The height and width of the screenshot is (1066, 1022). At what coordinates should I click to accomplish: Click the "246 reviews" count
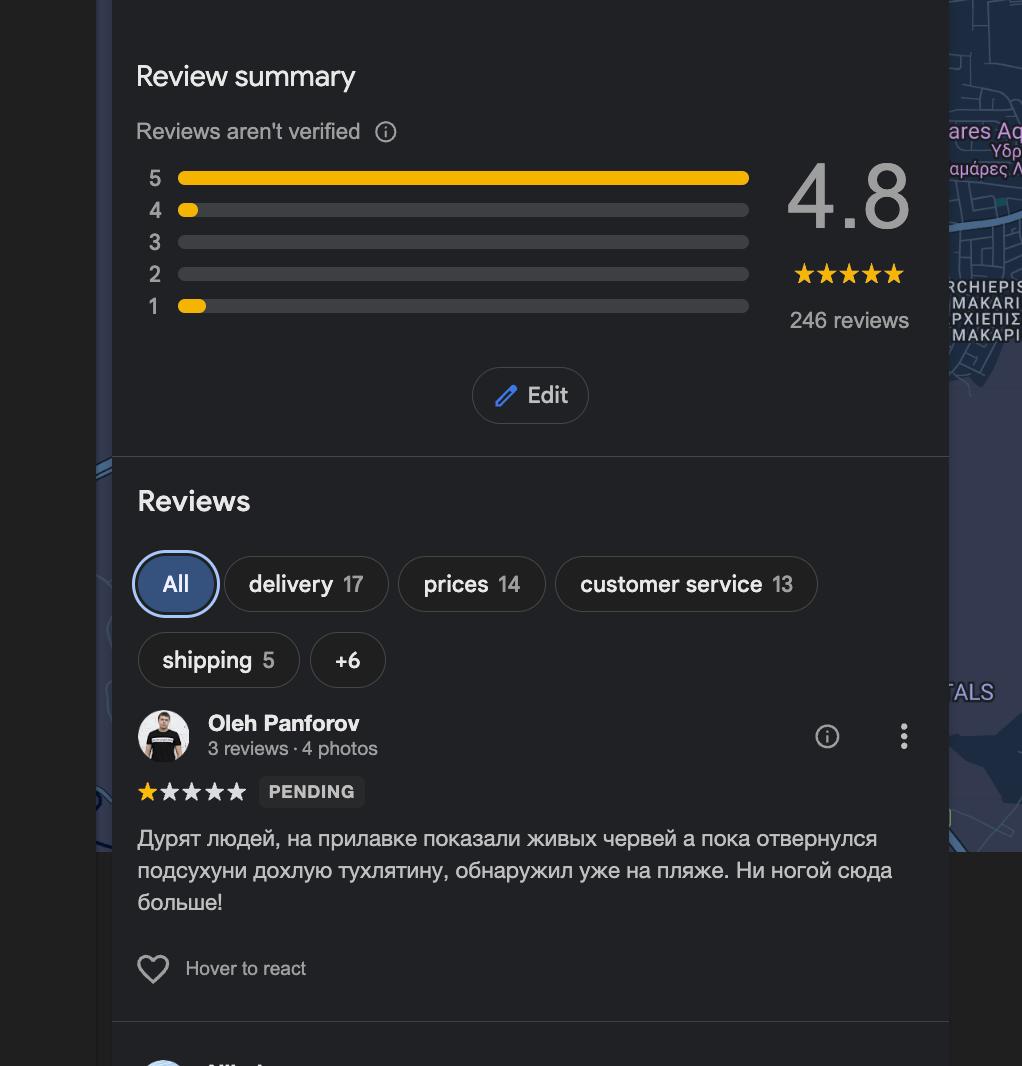click(849, 320)
